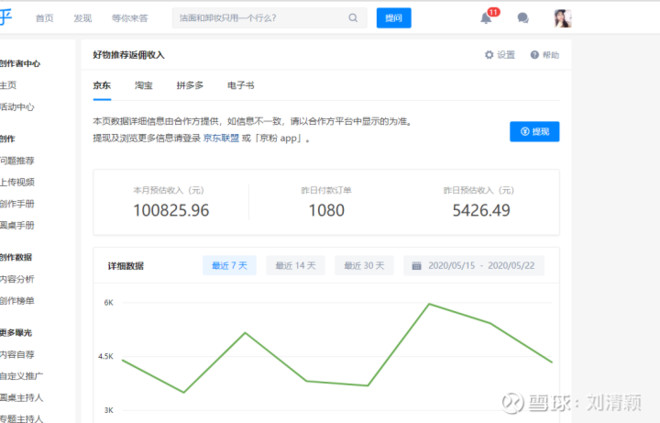Switch to the 拼多多 tab
The image size is (660, 423).
191,87
